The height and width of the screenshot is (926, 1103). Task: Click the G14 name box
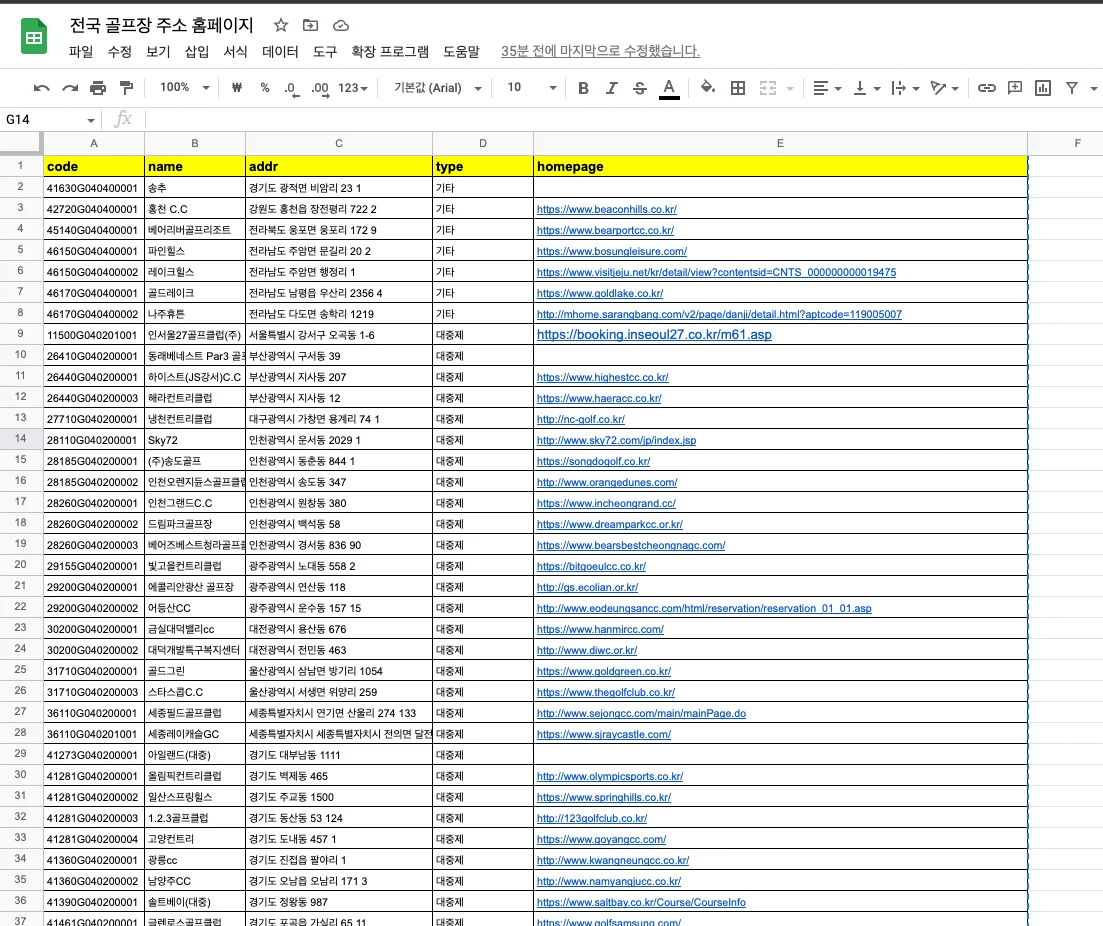(x=42, y=120)
